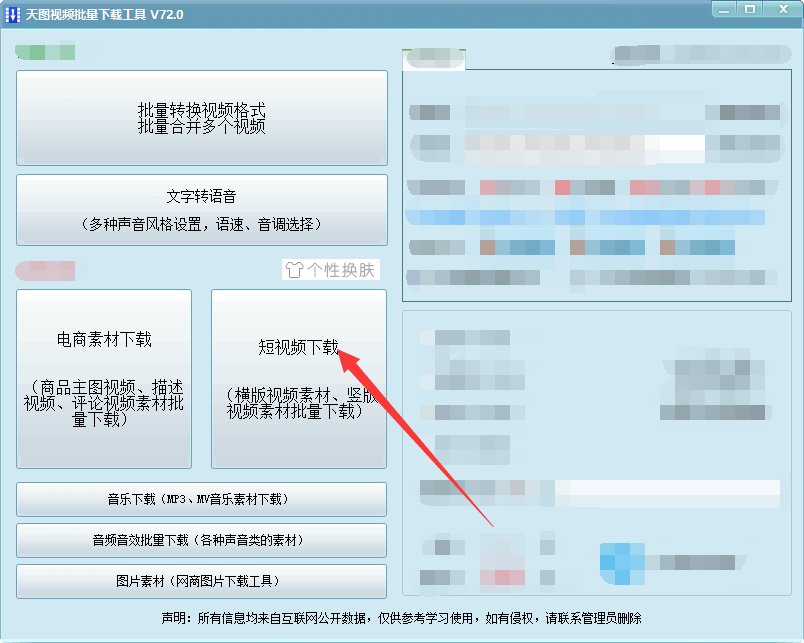Click the 声明 disclaimer text at bottom
The height and width of the screenshot is (643, 804).
402,618
